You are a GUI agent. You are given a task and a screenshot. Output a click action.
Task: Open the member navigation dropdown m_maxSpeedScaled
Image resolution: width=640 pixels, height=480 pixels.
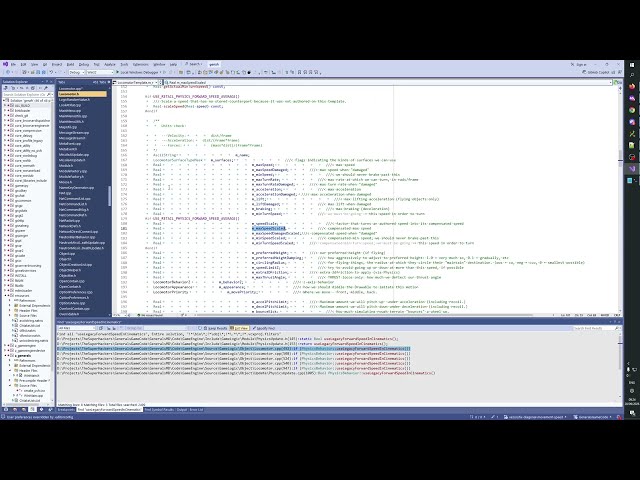pyautogui.click(x=387, y=82)
